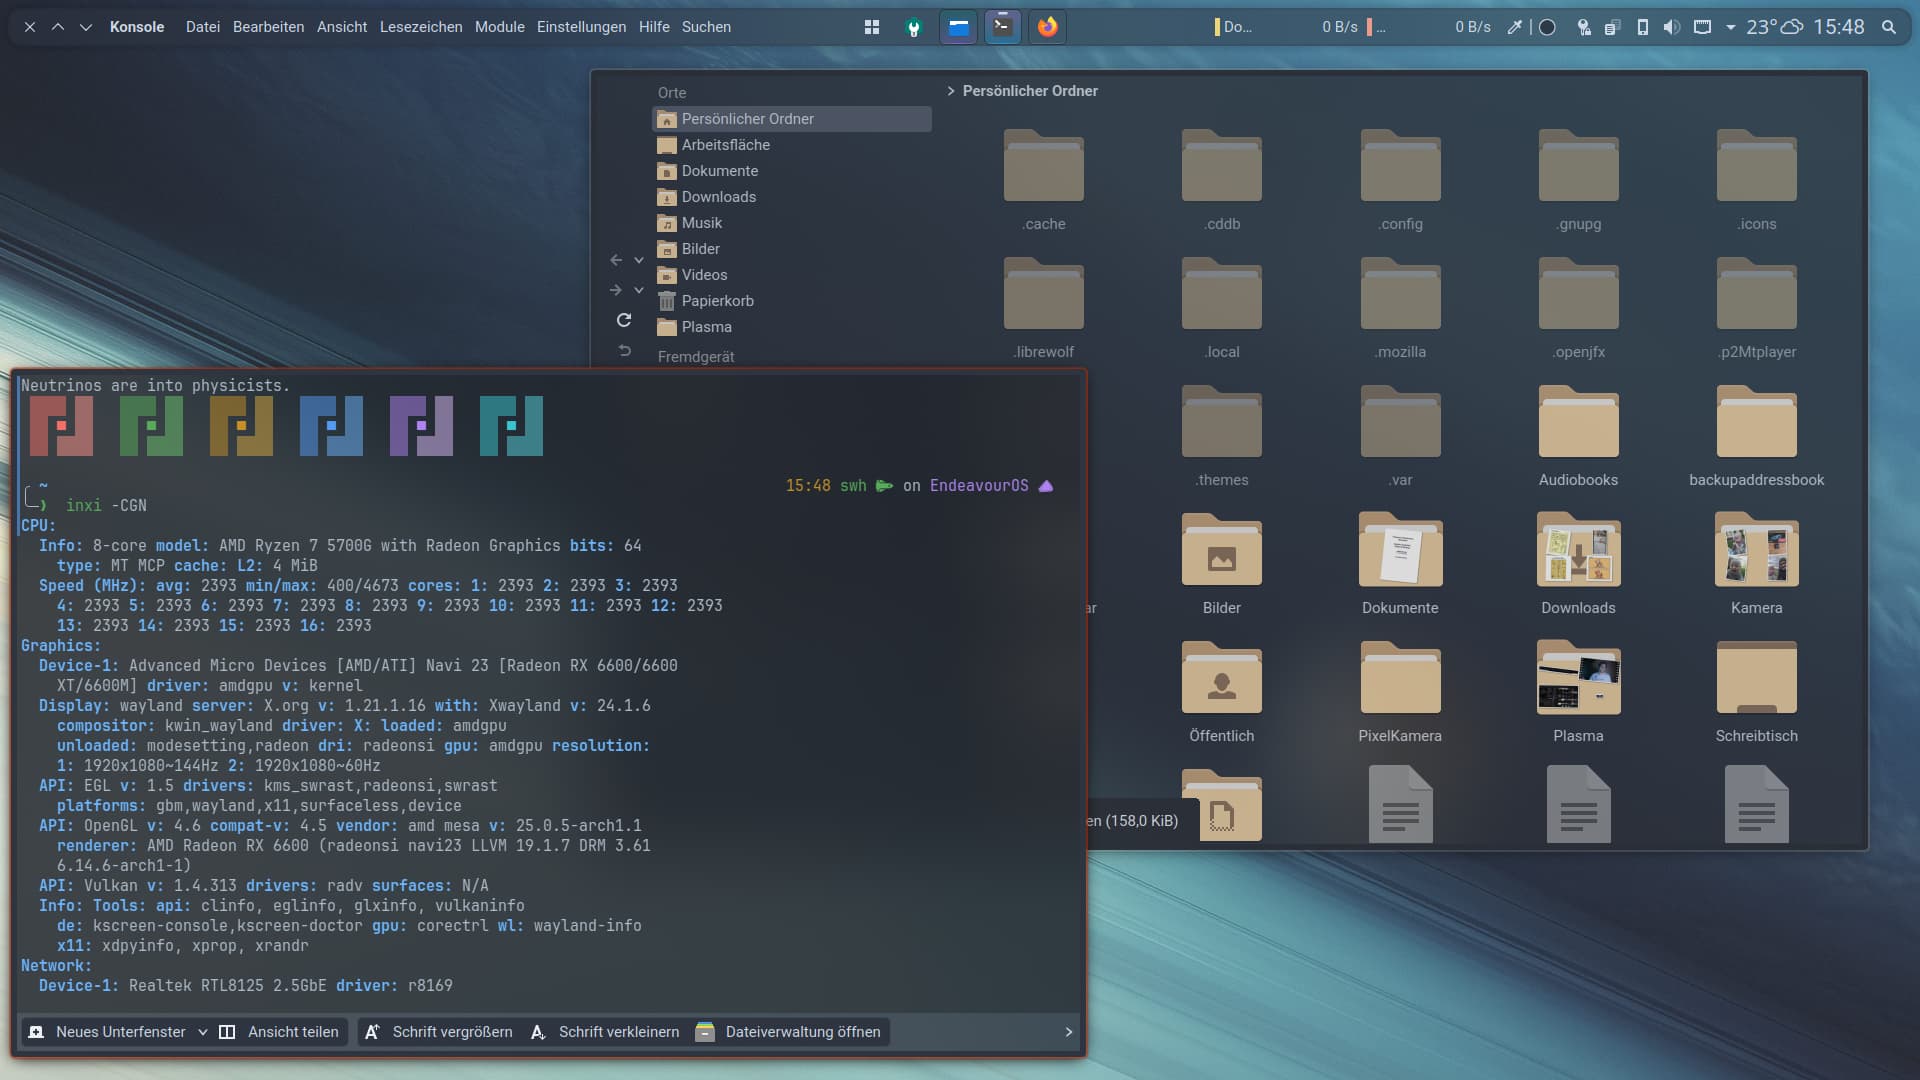The height and width of the screenshot is (1080, 1920).
Task: Select the Öffentlich folder icon
Action: click(x=1221, y=678)
